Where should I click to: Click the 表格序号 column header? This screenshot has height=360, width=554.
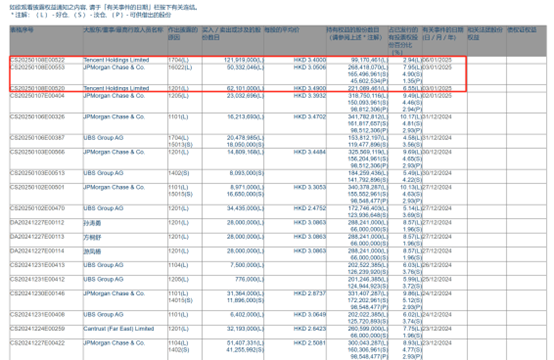[22, 30]
